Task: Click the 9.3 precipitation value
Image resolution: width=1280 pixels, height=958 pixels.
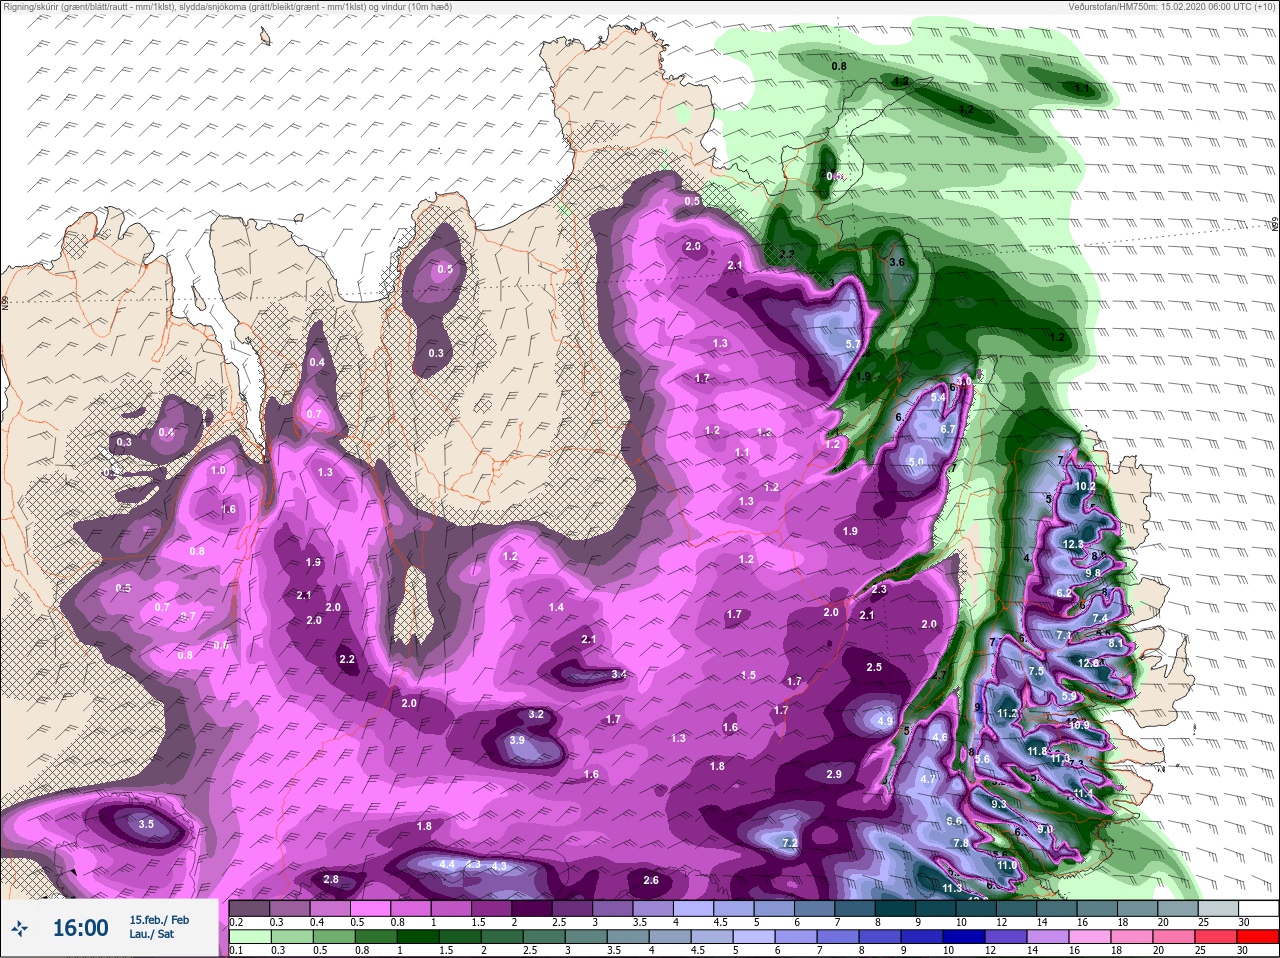Action: click(x=999, y=804)
